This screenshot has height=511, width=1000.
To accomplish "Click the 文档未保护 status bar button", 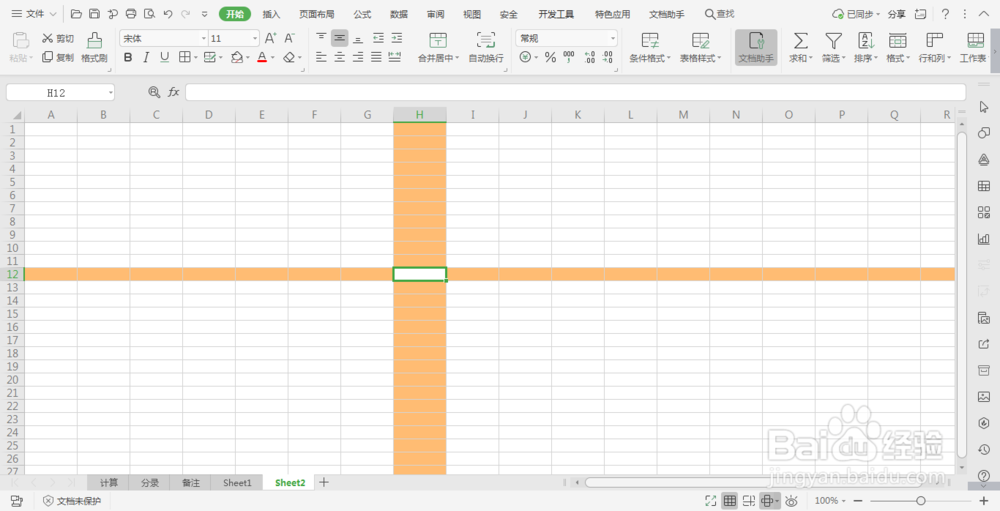I will (x=72, y=501).
